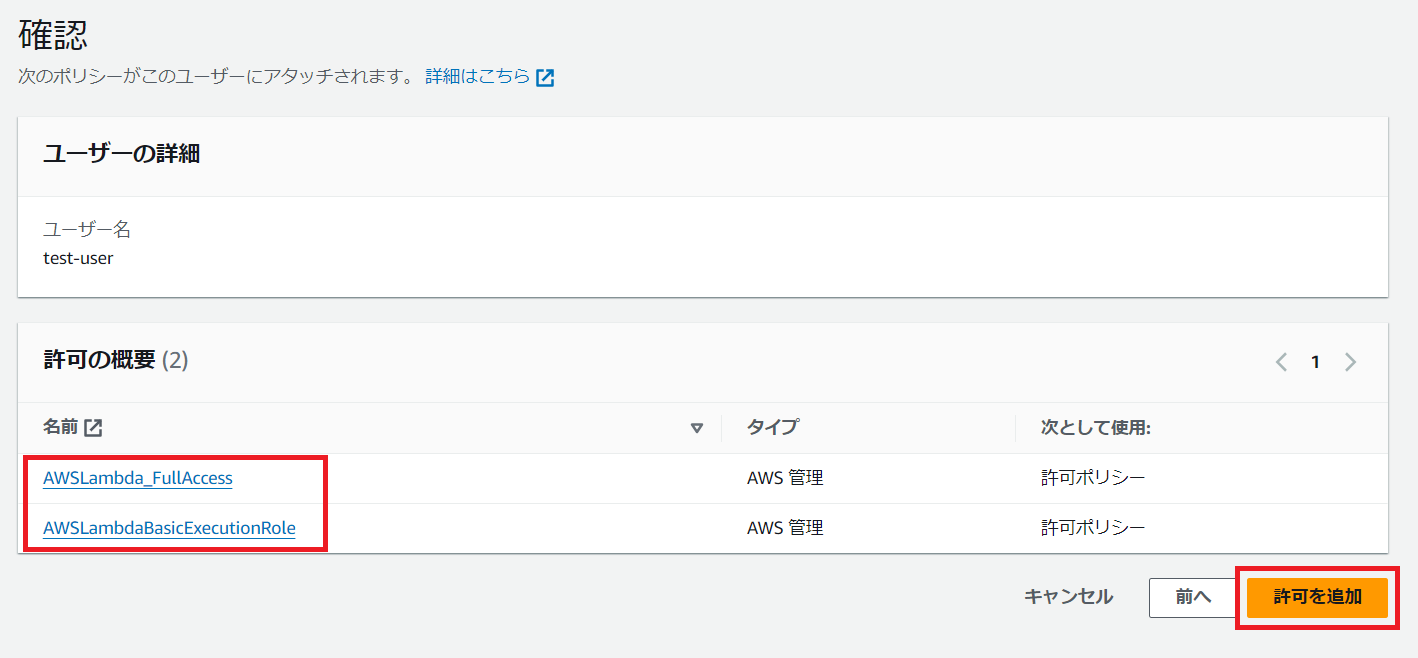Screen dimensions: 1418x658
Task: Click the タイプ column header
Action: (x=772, y=428)
